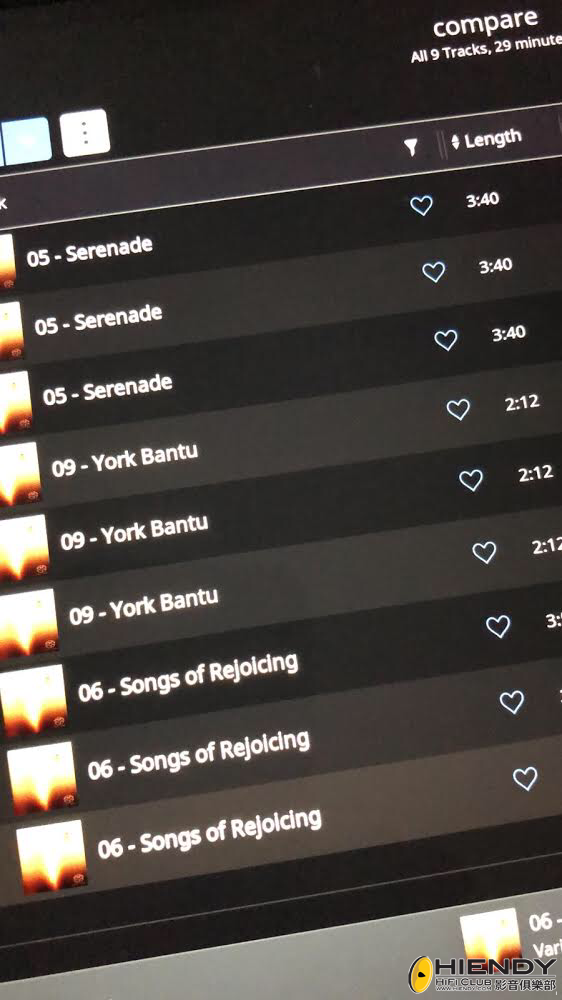Open the three-dot more options button

tap(85, 133)
